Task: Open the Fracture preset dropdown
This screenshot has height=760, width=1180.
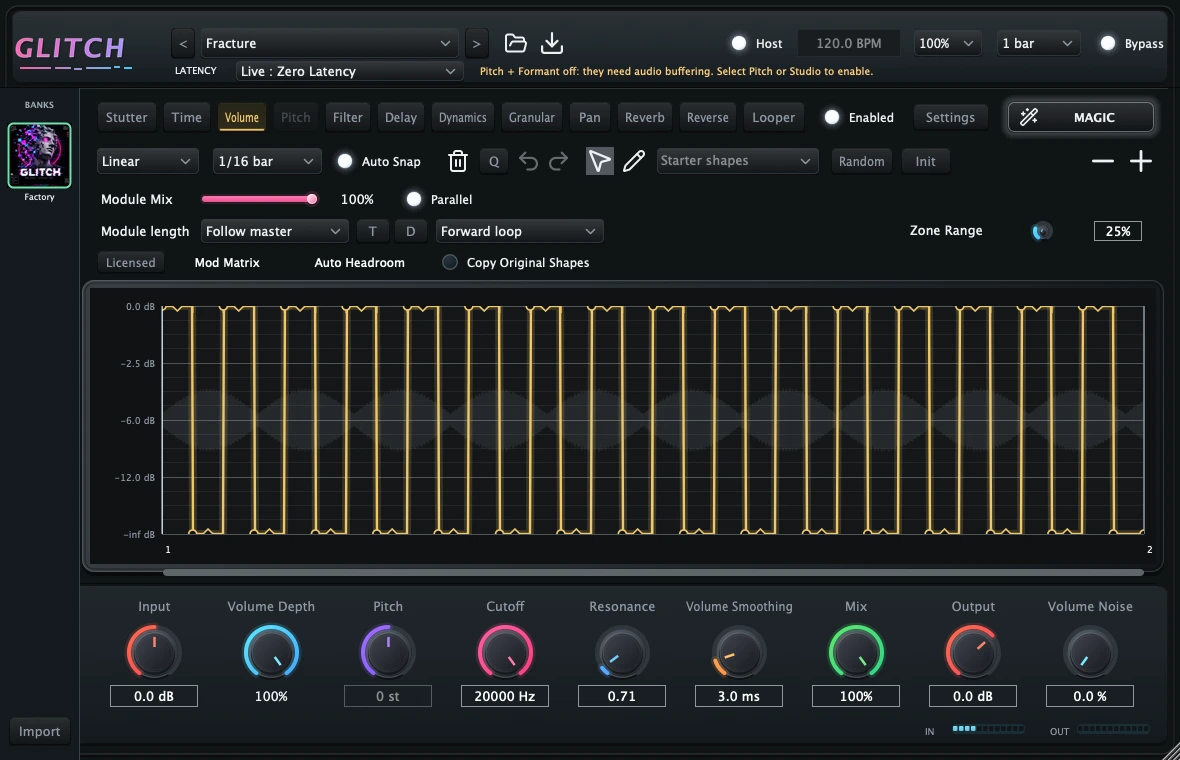Action: 328,44
